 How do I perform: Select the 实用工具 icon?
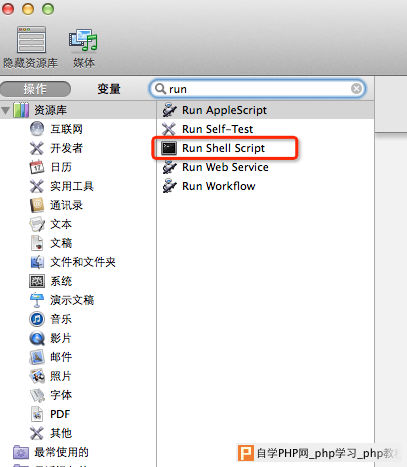(37, 186)
